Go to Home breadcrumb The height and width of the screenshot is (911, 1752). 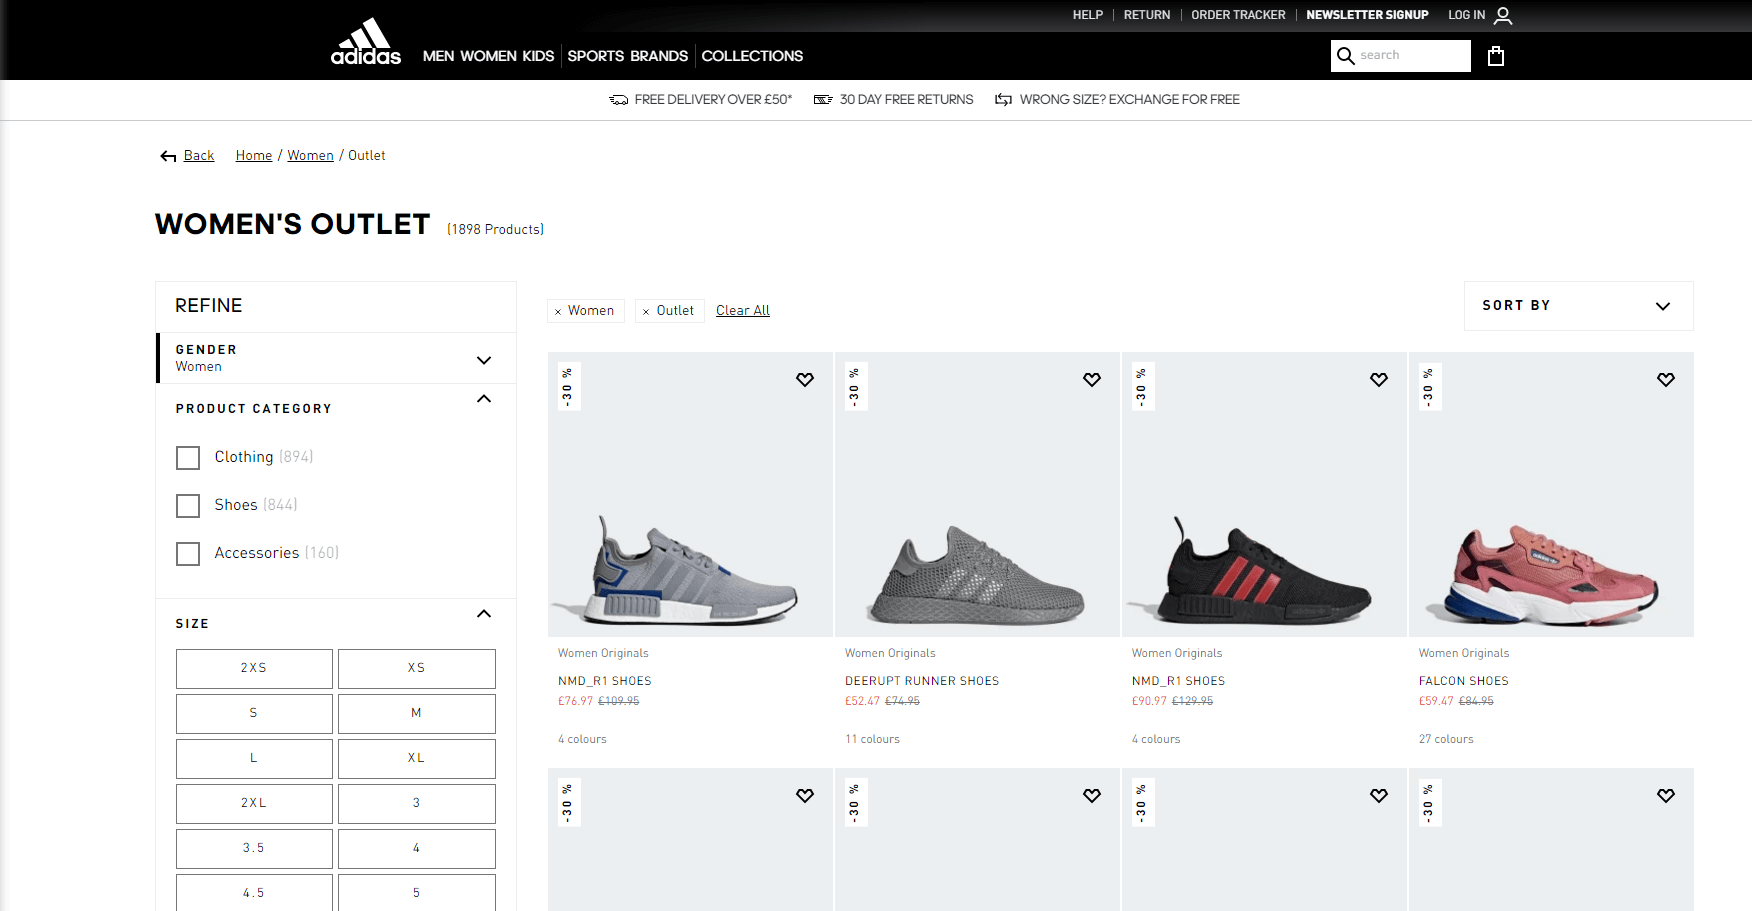point(254,156)
